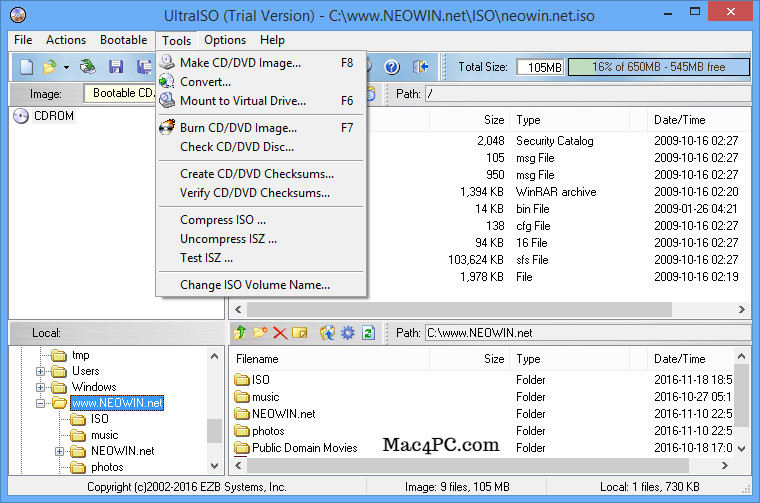Click the New blank file toolbar icon
The height and width of the screenshot is (503, 760).
coord(26,67)
